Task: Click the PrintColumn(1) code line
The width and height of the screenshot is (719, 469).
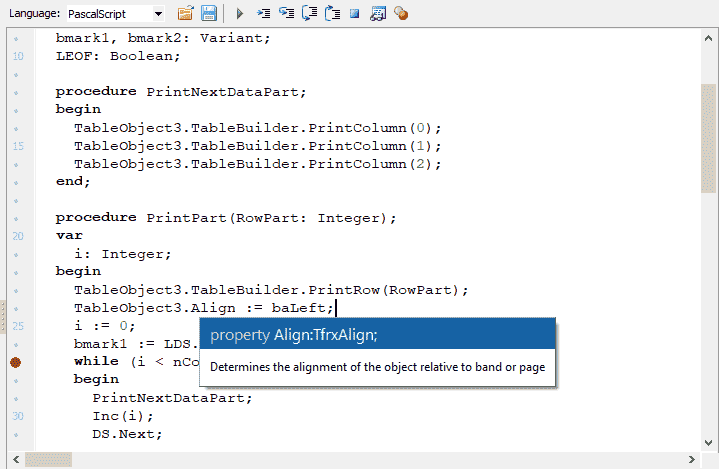Action: point(258,146)
